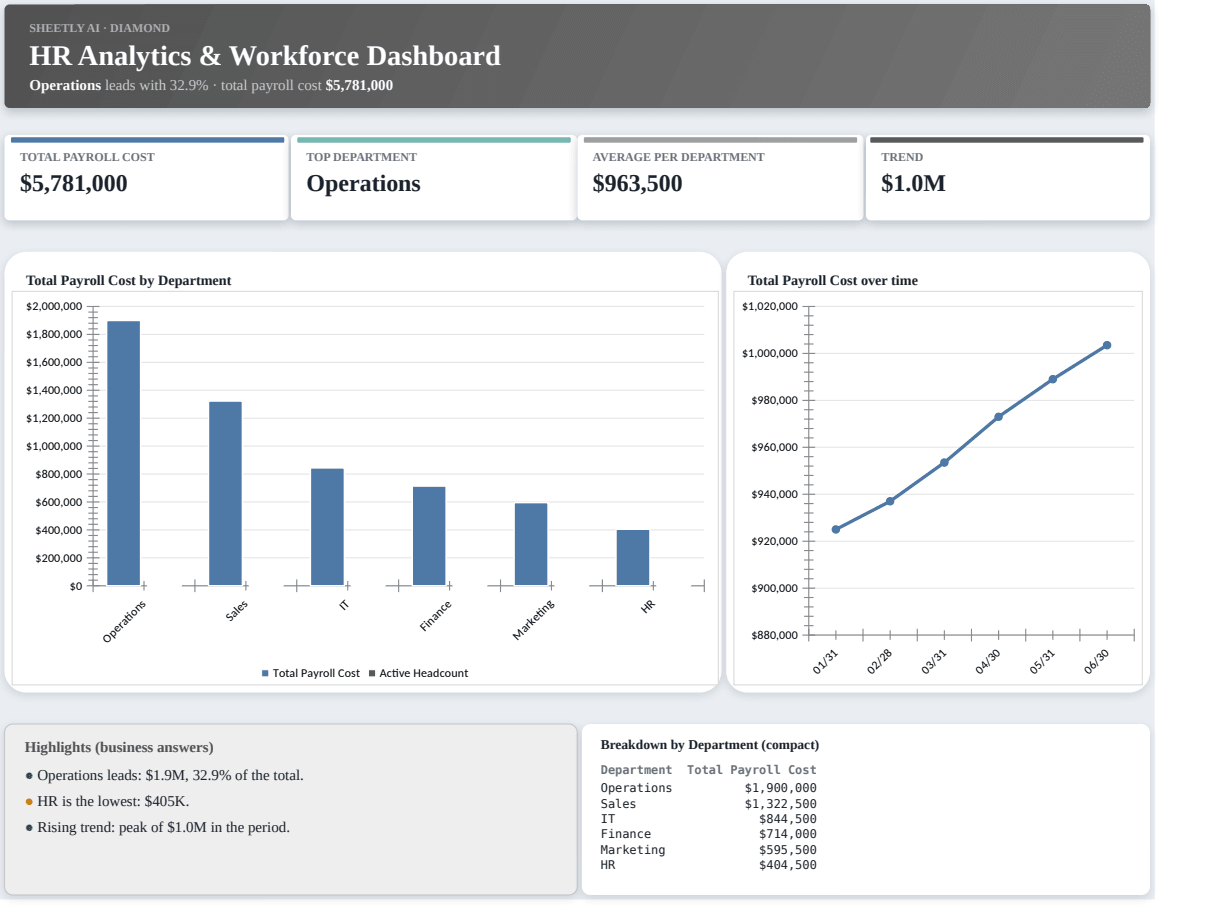Select the 05/31 data point on line chart
The height and width of the screenshot is (922, 1227).
tap(1053, 379)
